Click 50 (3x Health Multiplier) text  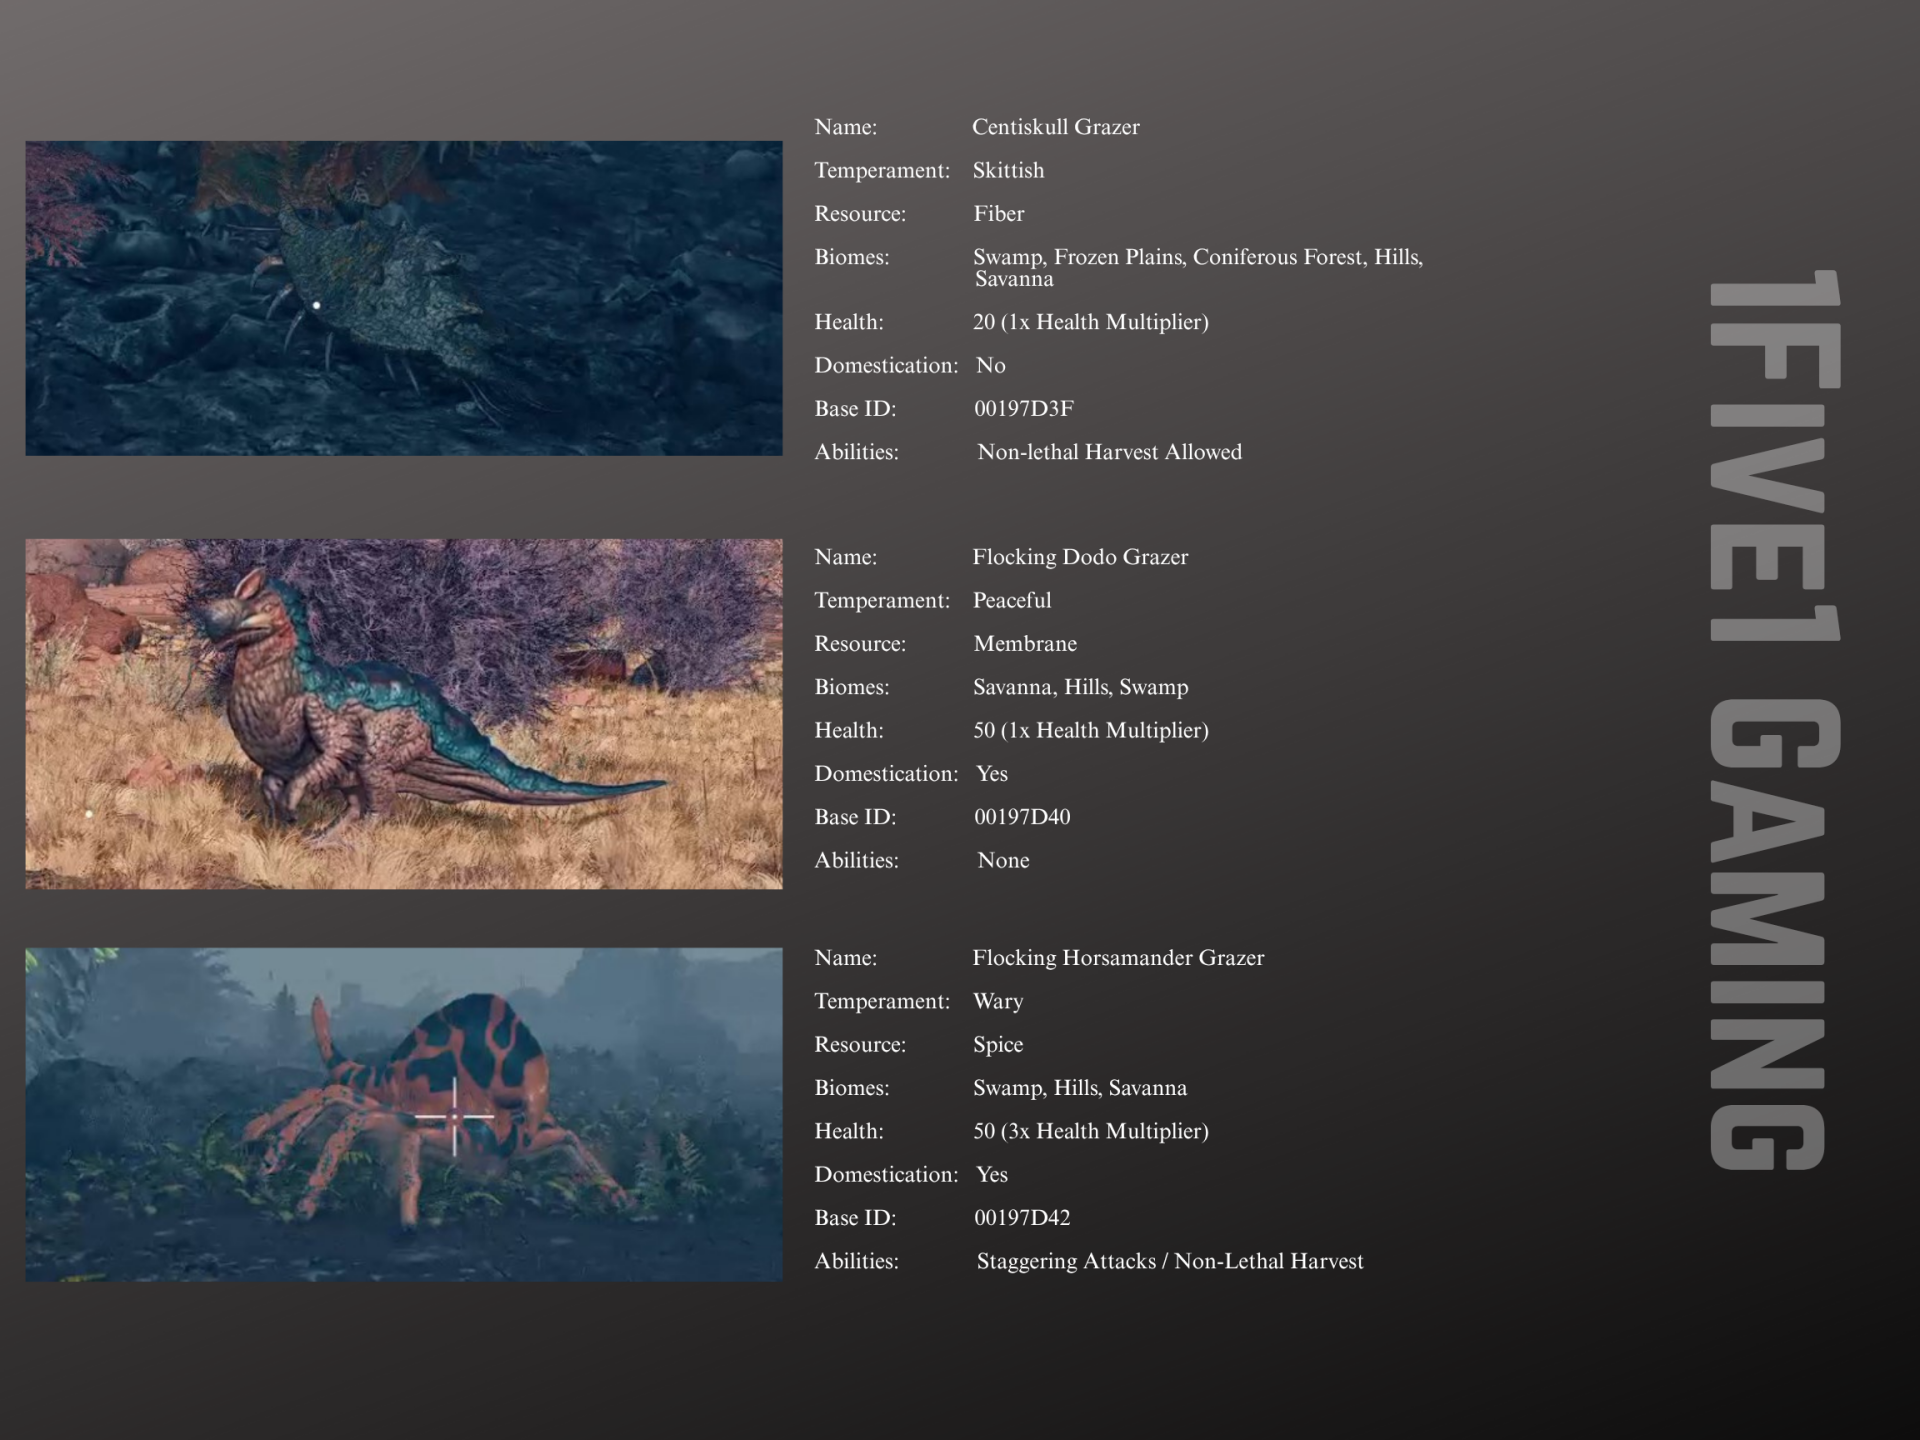1090,1131
